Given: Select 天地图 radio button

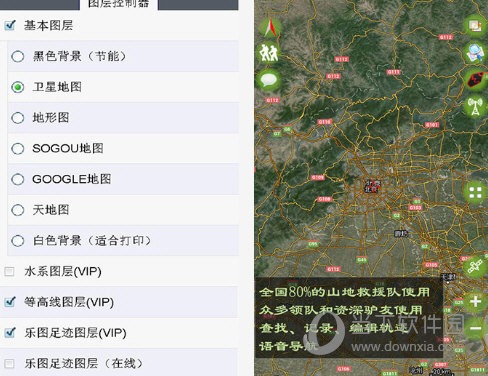Looking at the screenshot, I should (x=17, y=210).
